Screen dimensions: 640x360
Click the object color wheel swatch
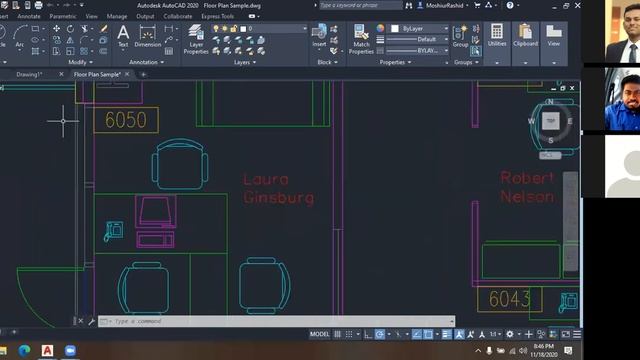(x=380, y=28)
